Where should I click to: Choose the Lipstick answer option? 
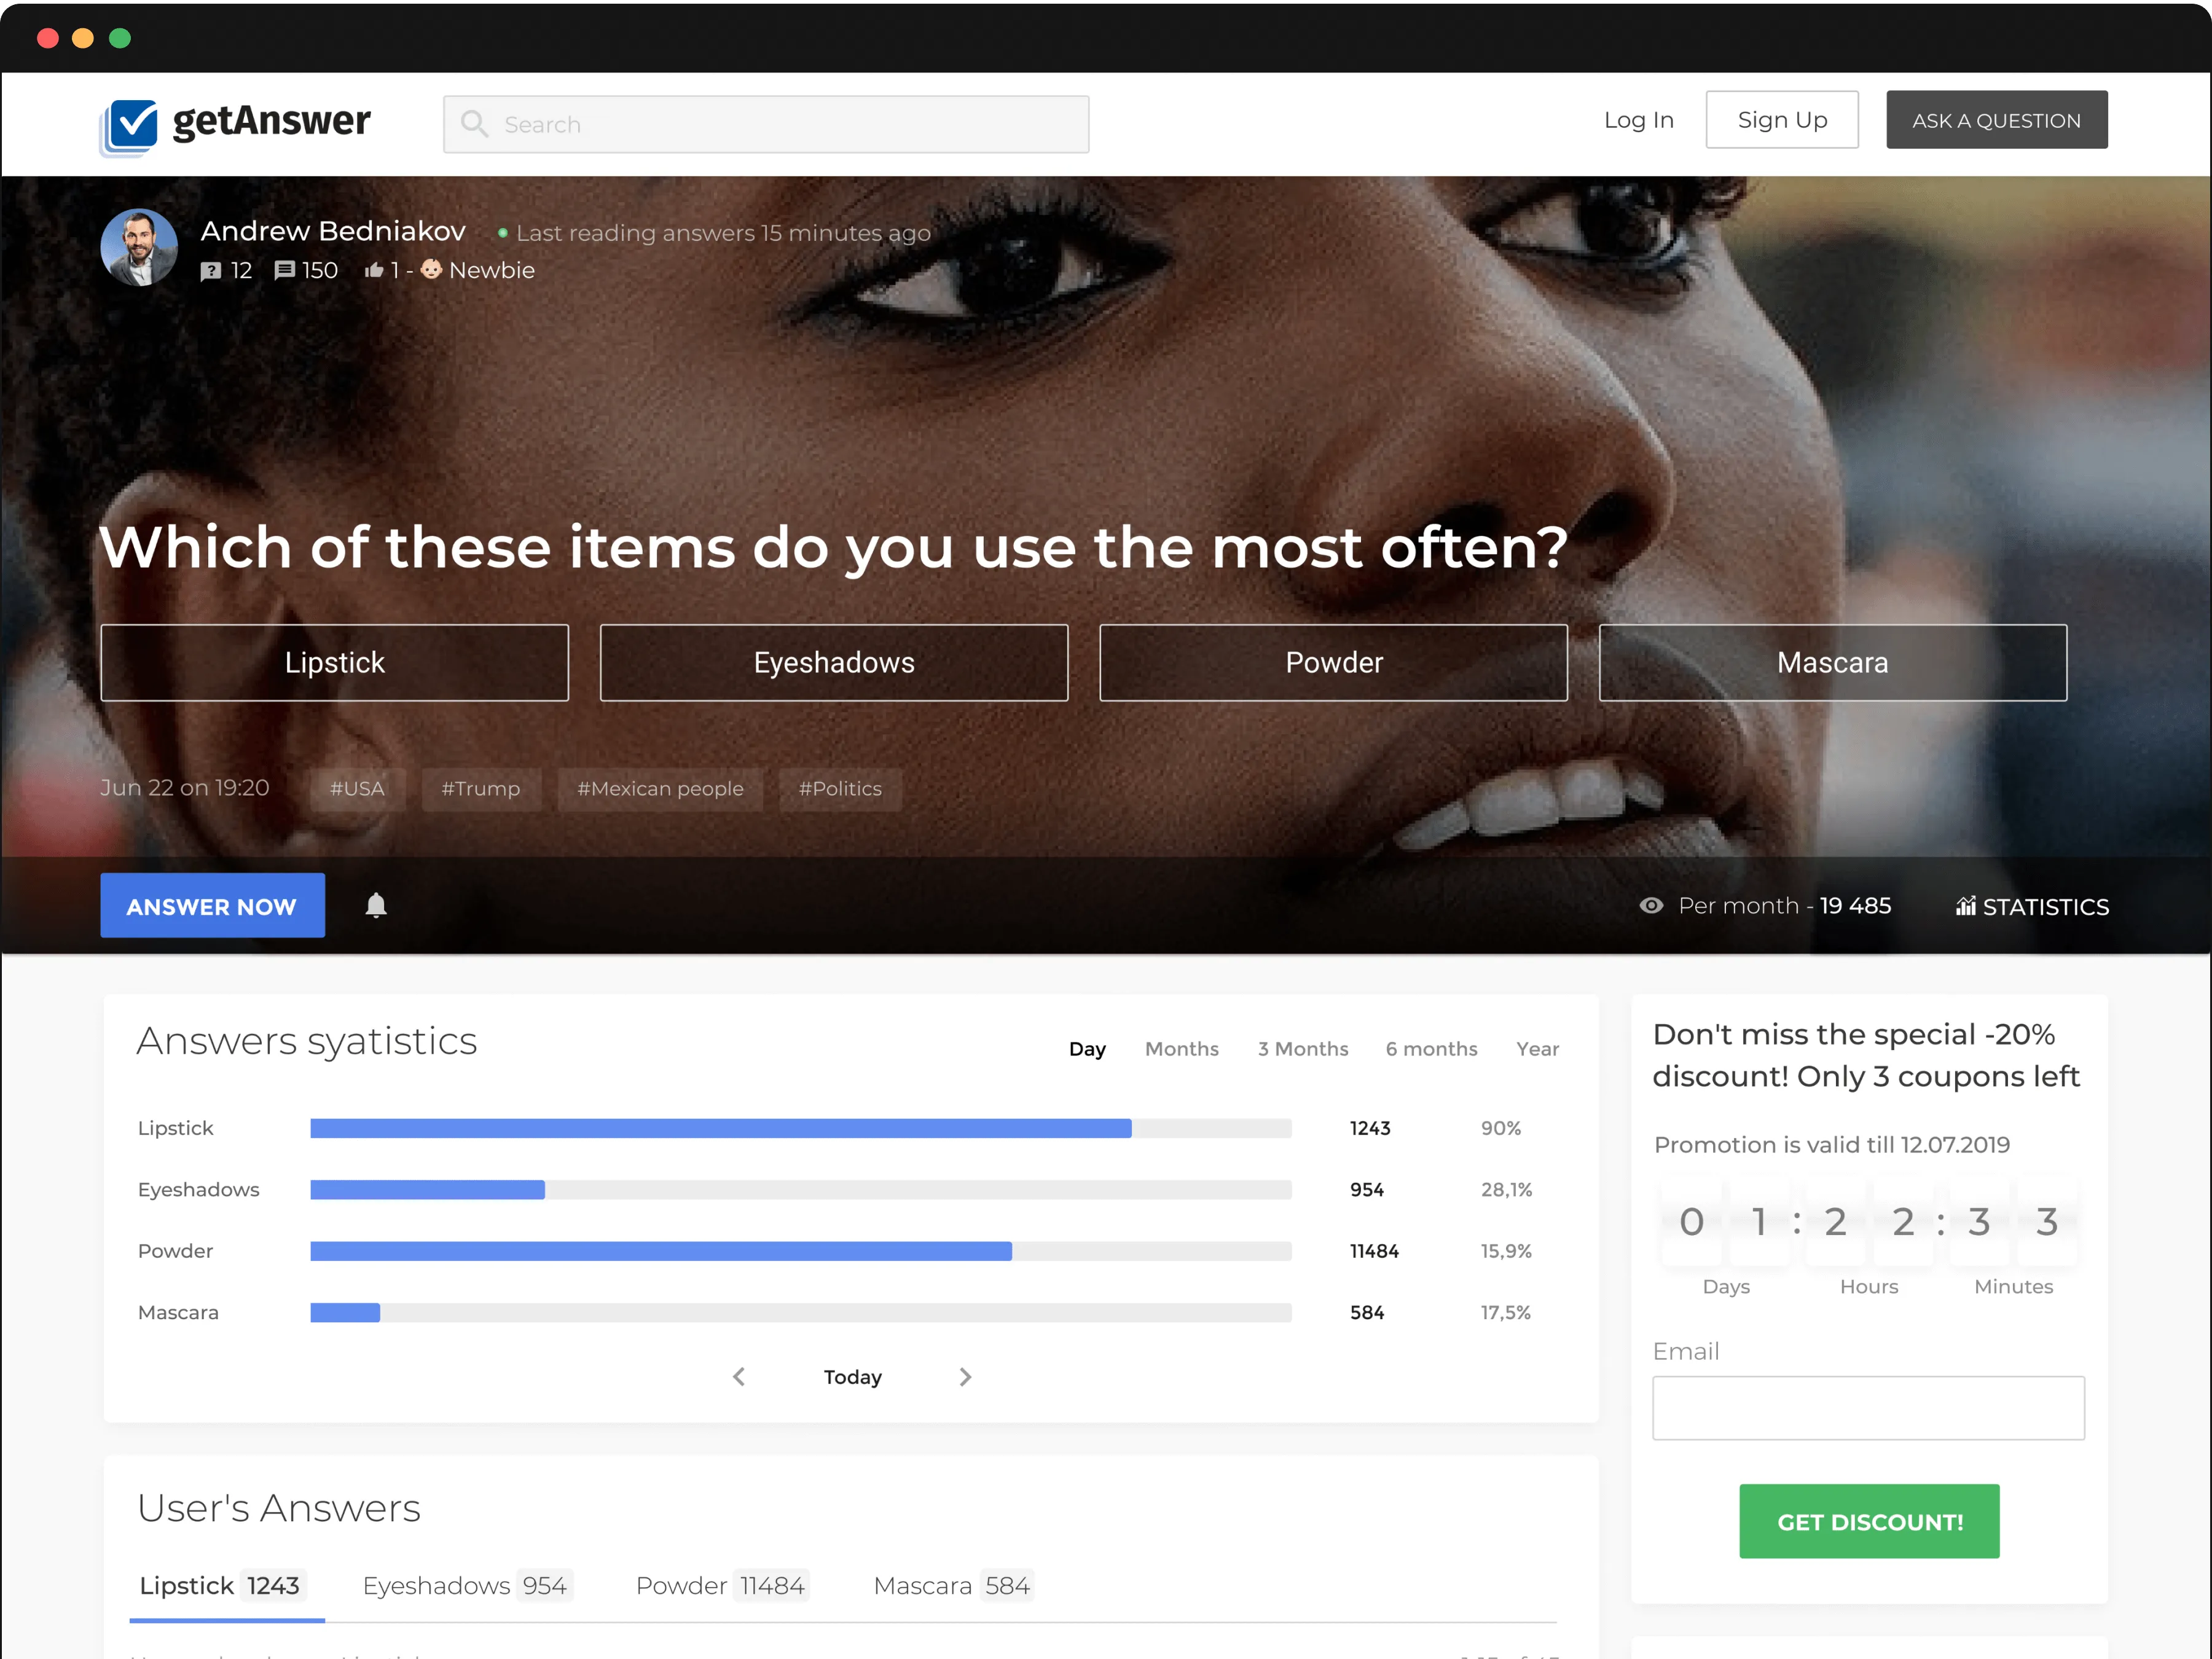[x=334, y=662]
